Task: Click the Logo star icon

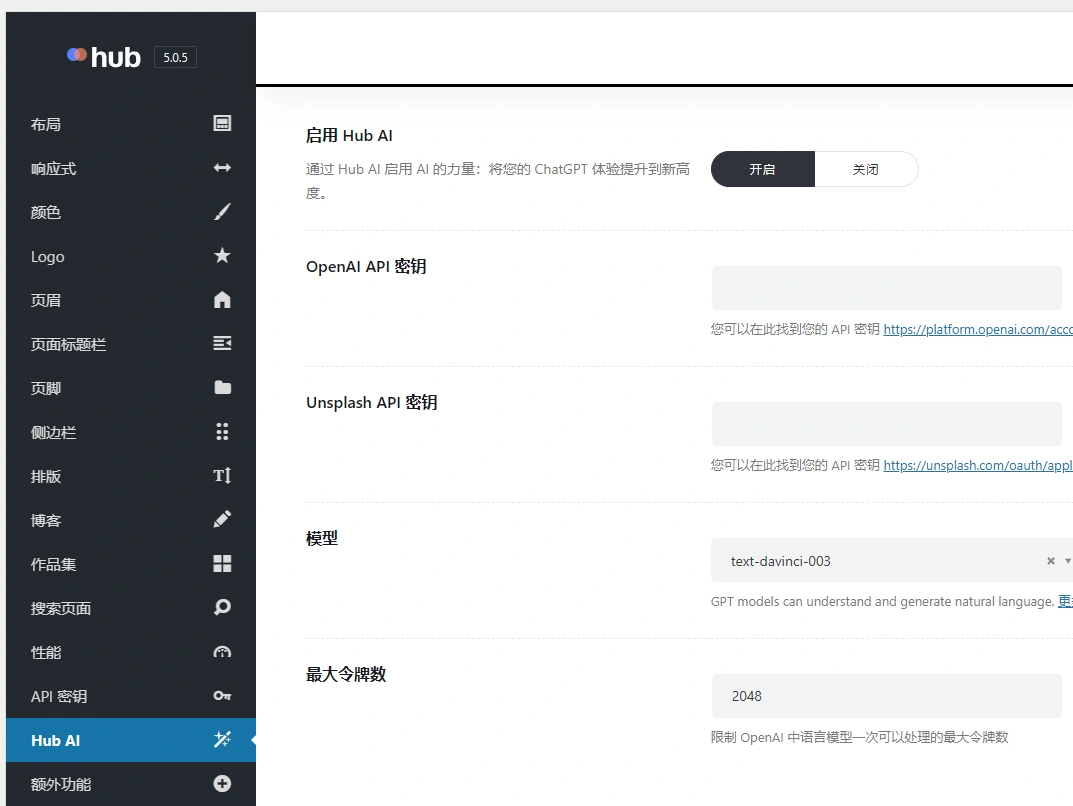Action: (221, 256)
